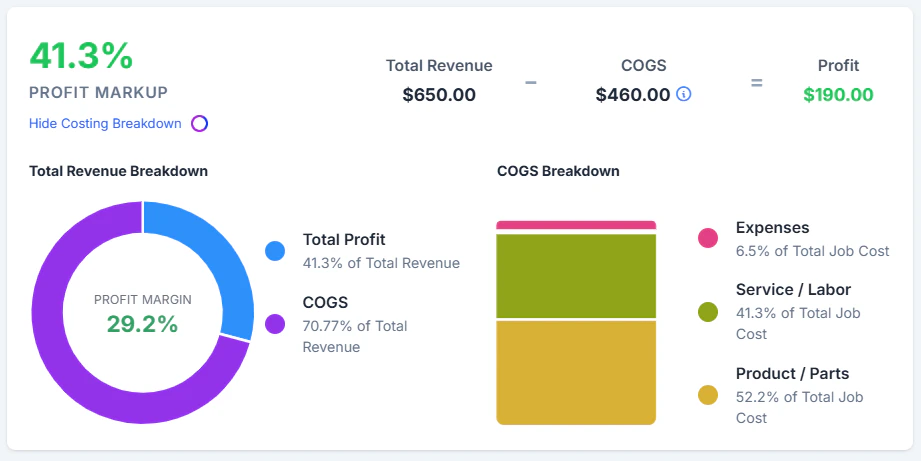Click the pink Expenses bar segment

[x=576, y=225]
